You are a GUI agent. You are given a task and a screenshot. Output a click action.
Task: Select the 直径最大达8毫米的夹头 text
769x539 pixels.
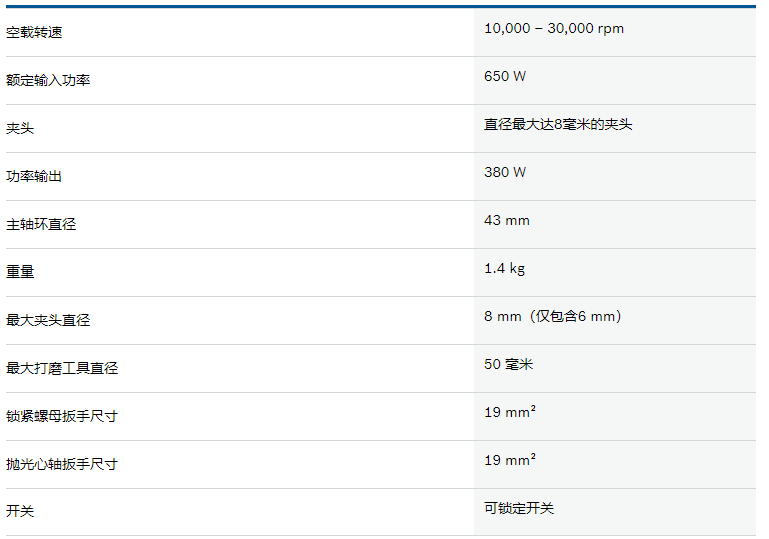tap(558, 124)
